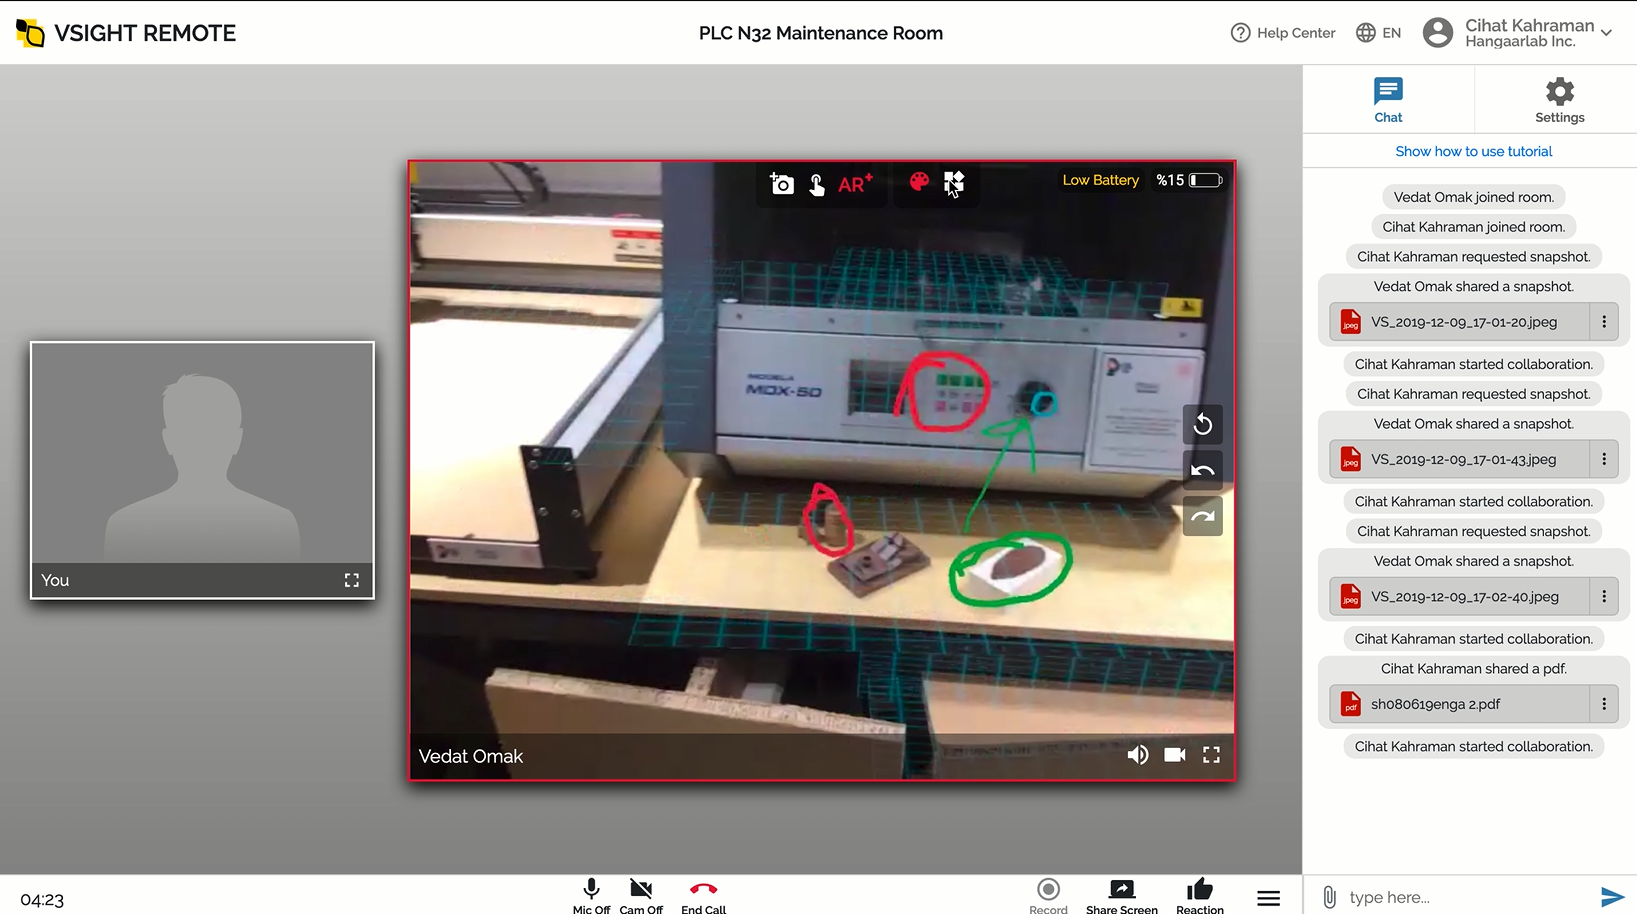Switch to the Chat tab
Image resolution: width=1637 pixels, height=914 pixels.
tap(1388, 100)
